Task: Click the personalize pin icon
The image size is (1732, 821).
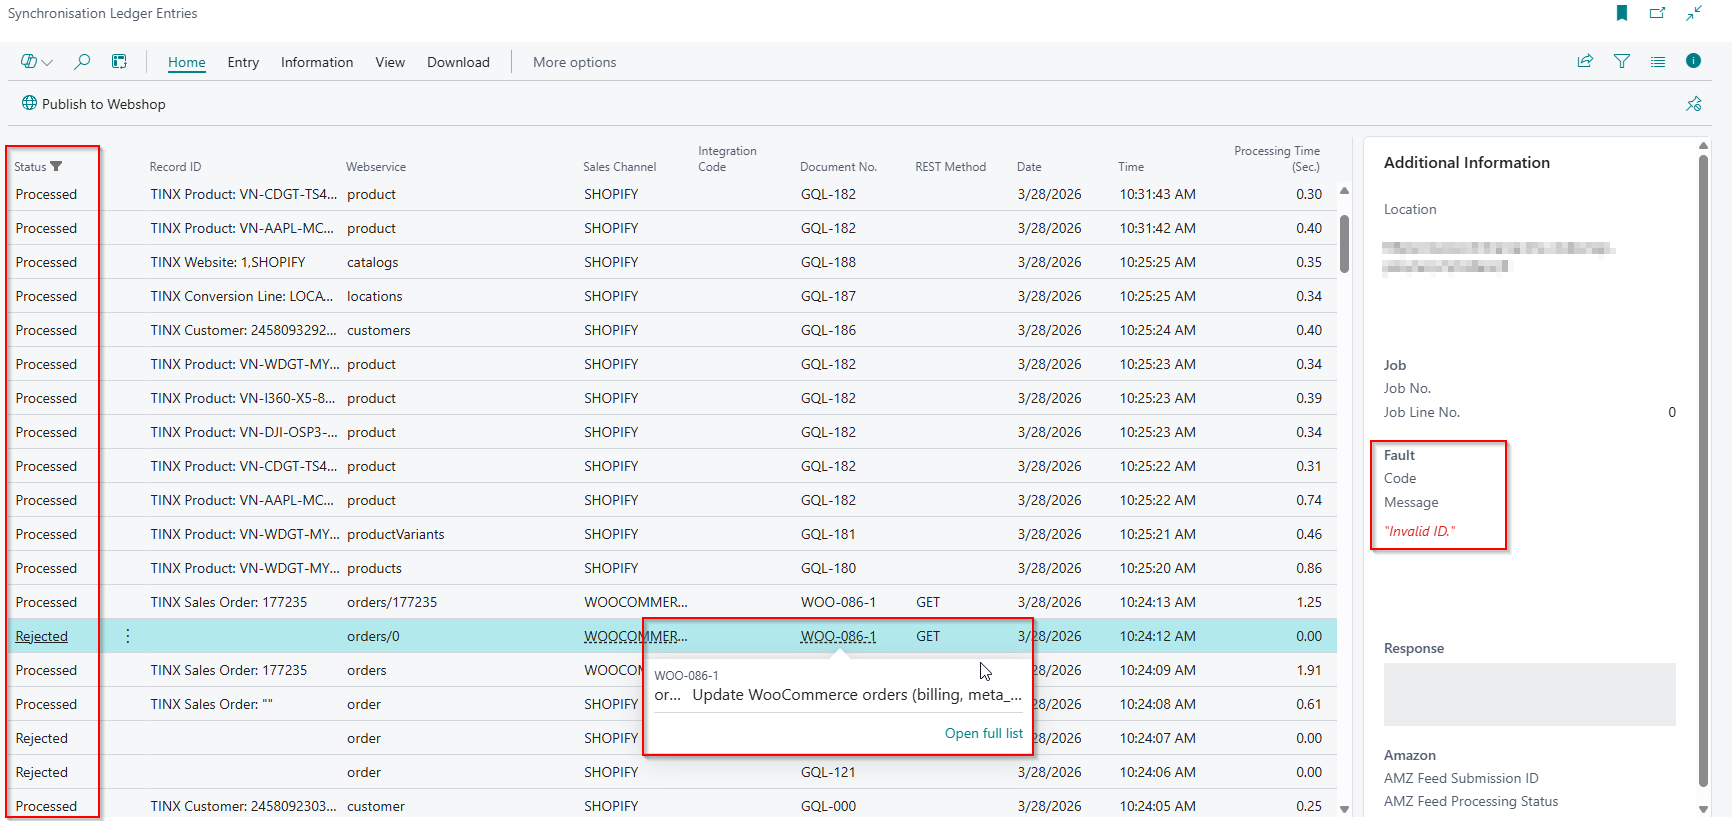Action: [x=1694, y=104]
